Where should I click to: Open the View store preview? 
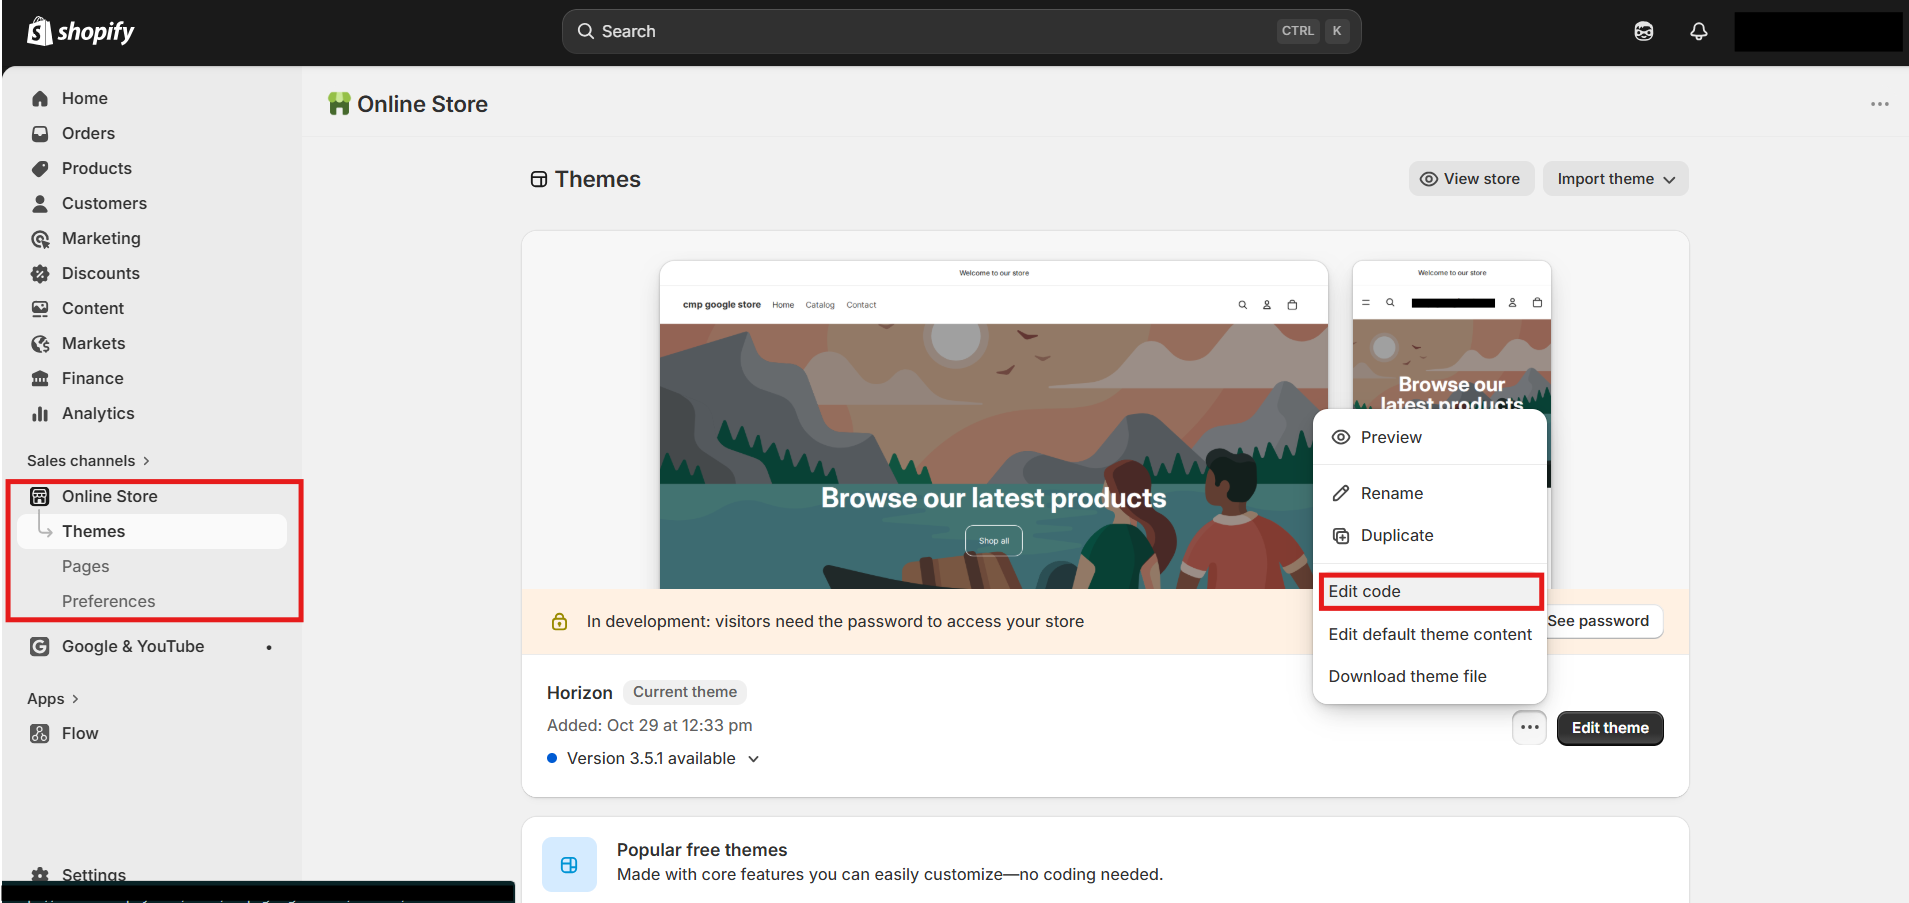point(1471,178)
